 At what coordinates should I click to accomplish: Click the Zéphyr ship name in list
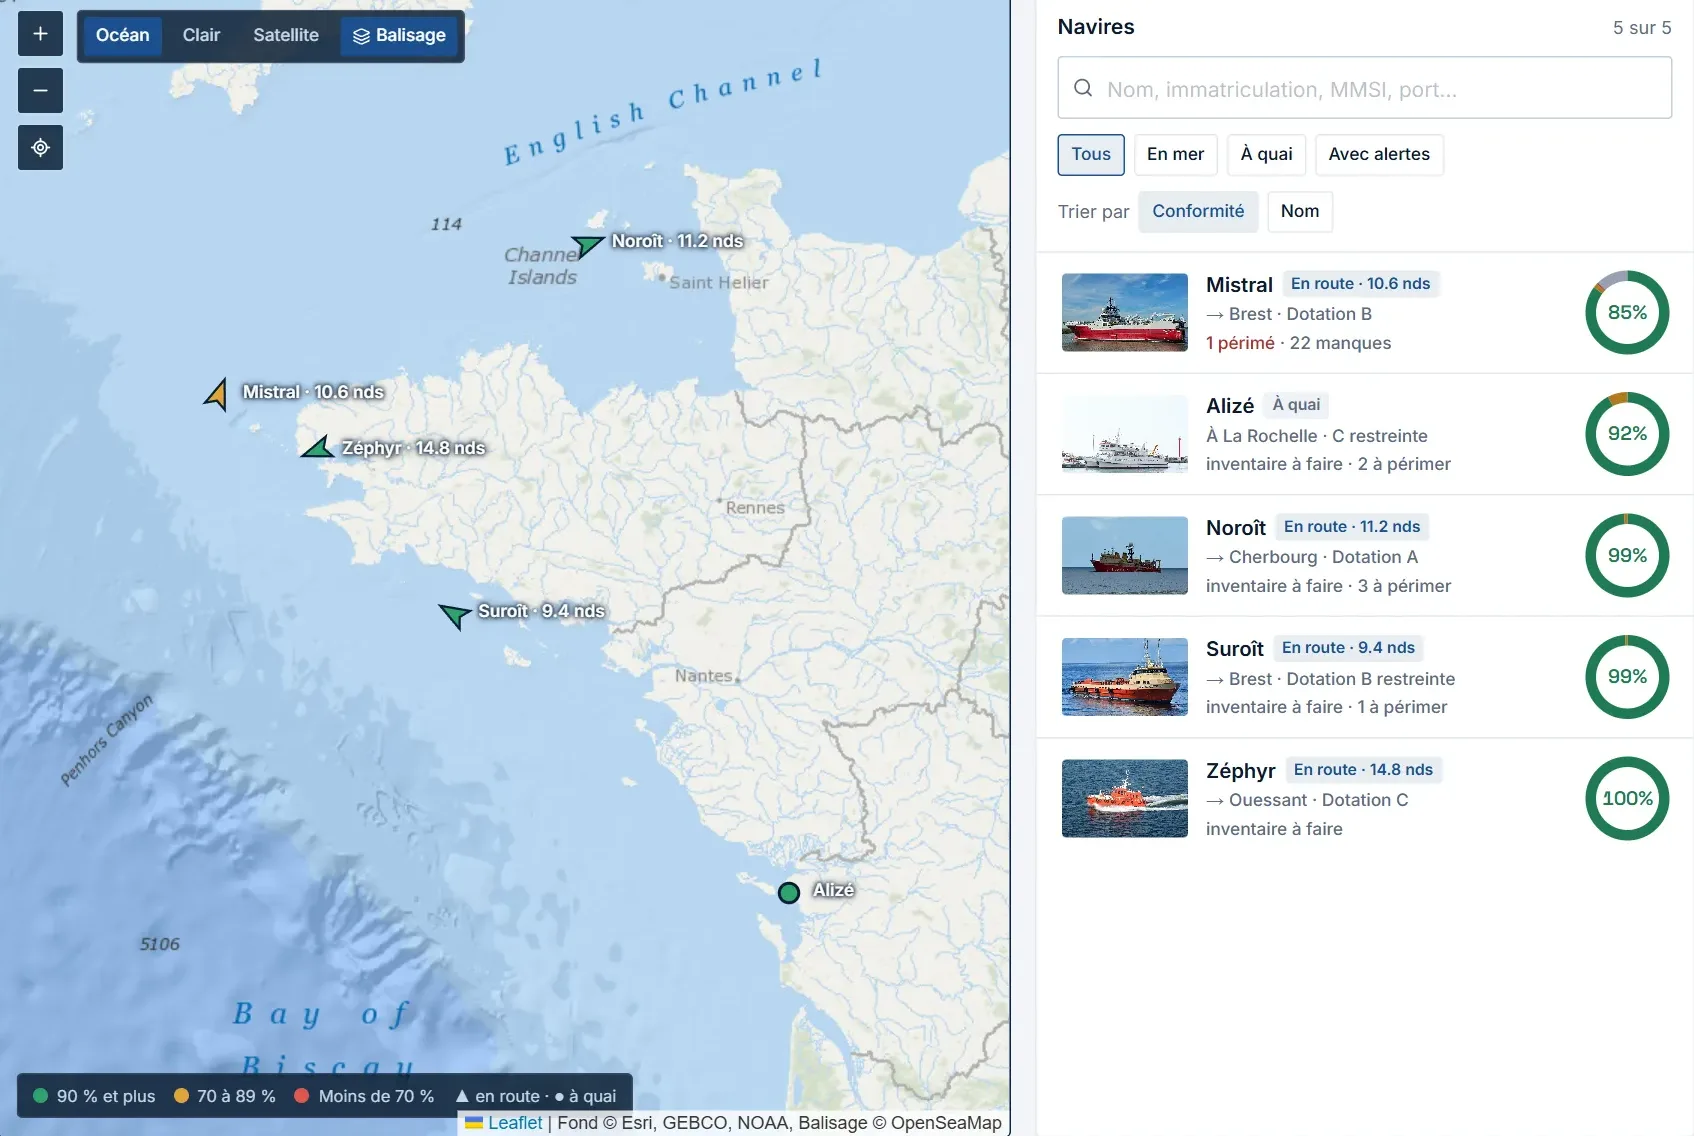(1241, 771)
